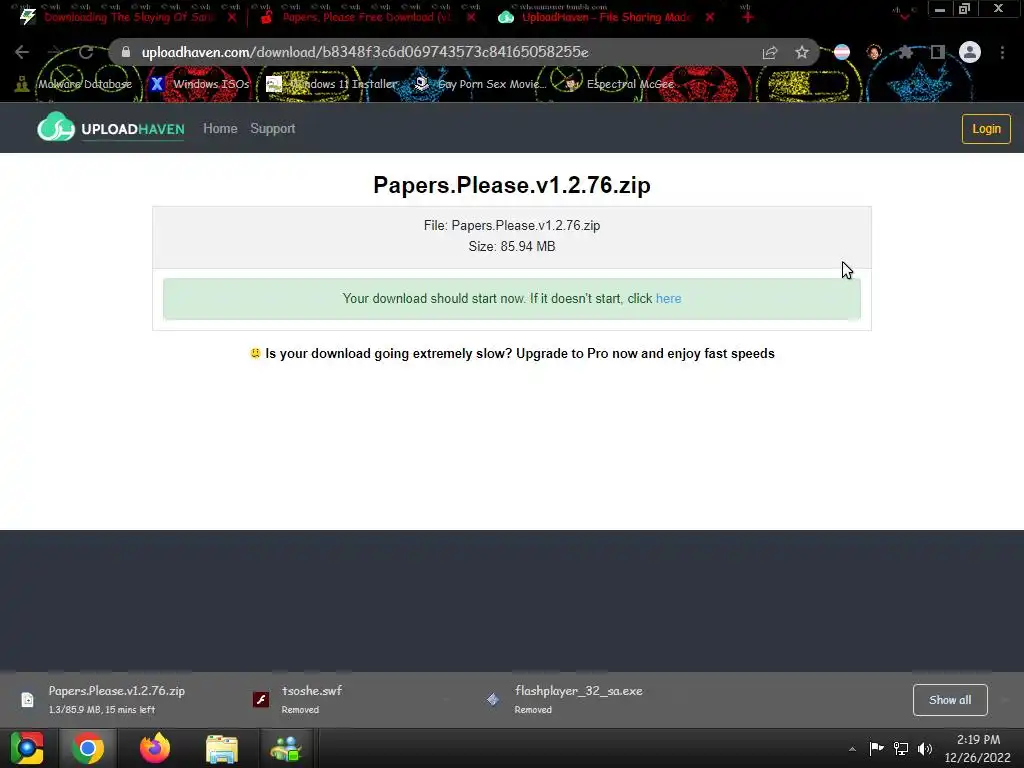Bookmark this page with the star icon

pos(802,52)
